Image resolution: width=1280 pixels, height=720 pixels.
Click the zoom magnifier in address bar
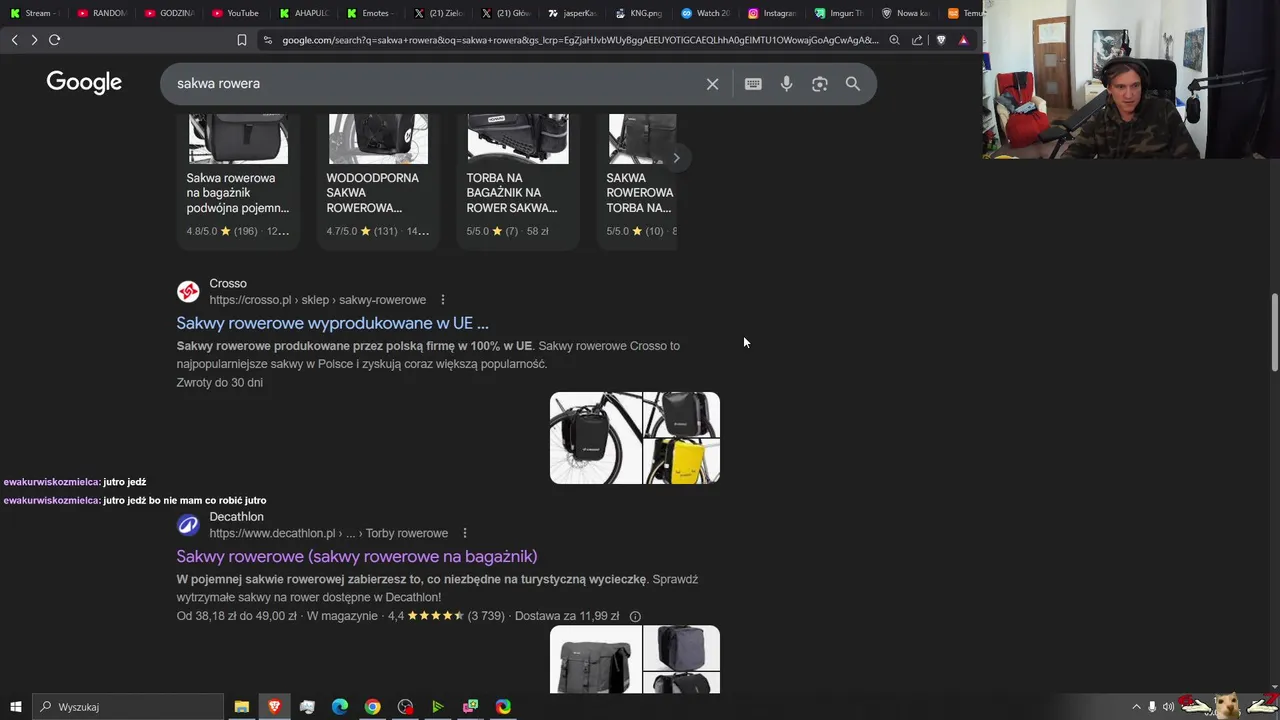[894, 40]
